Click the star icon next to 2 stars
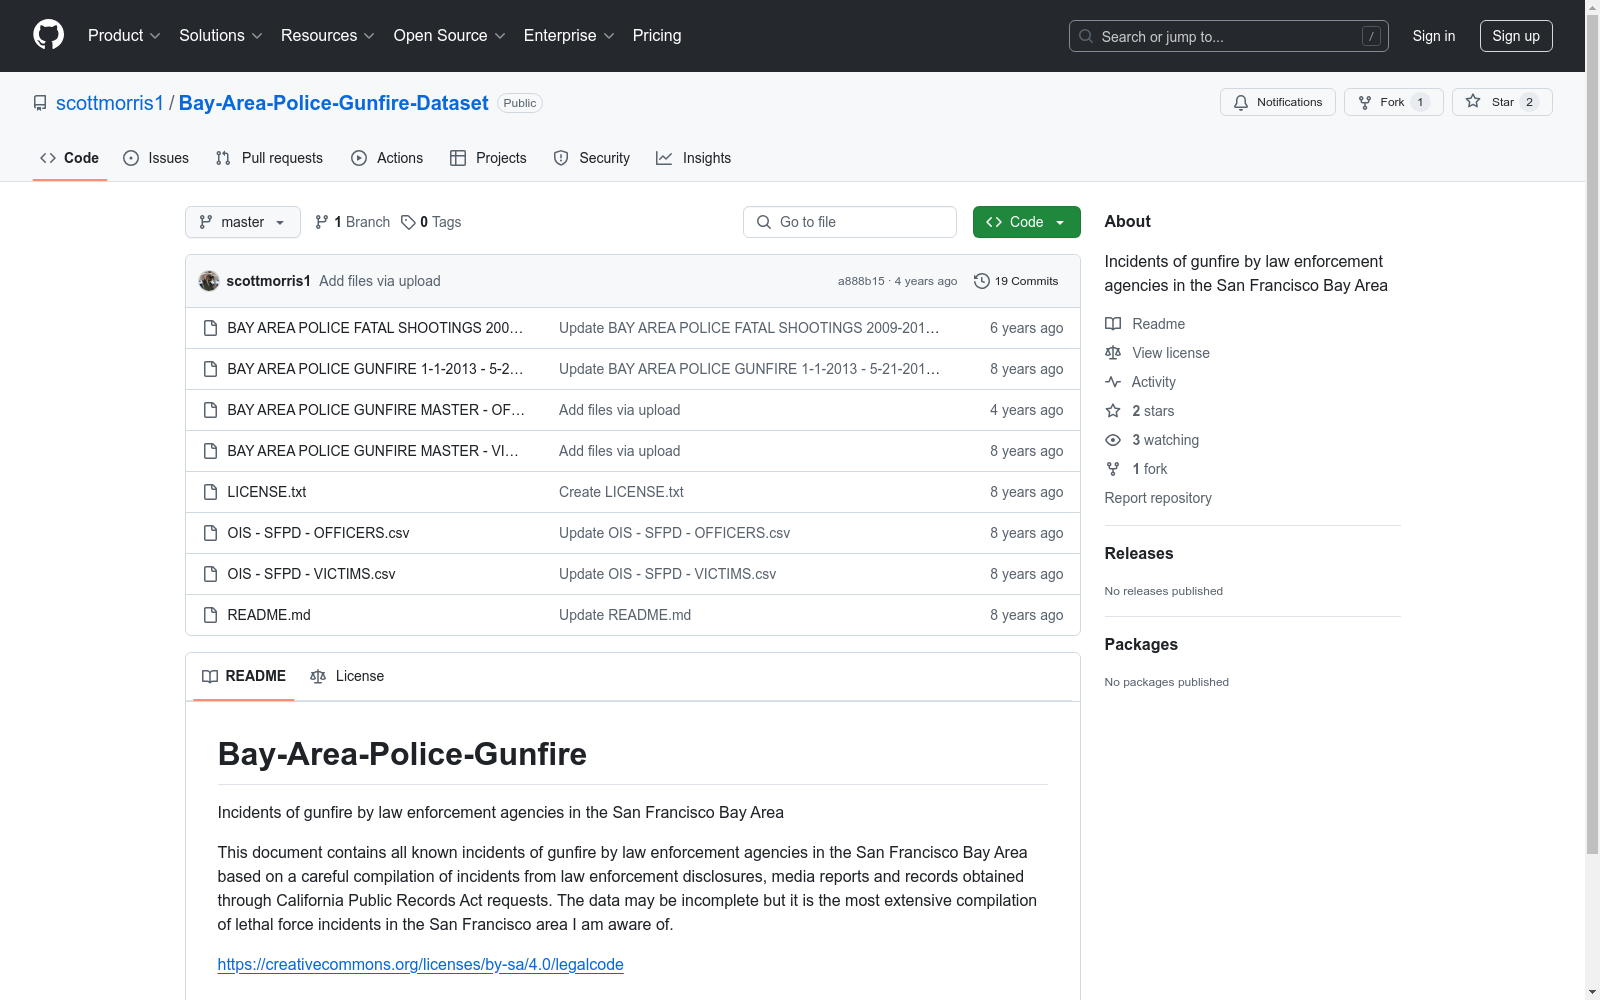 (x=1113, y=411)
